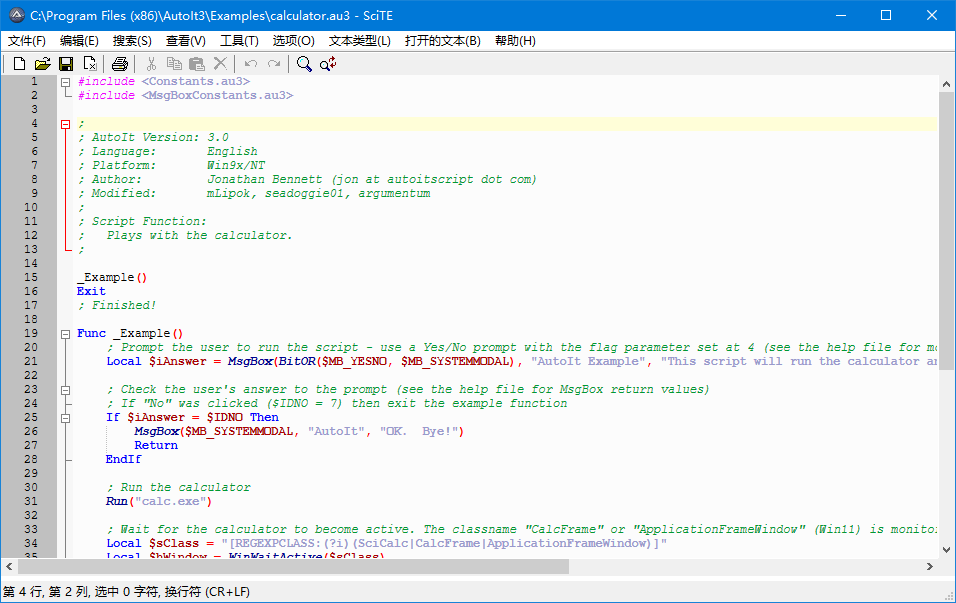Click the "calc.exe" string on line 31
956x603 pixels.
pos(170,502)
